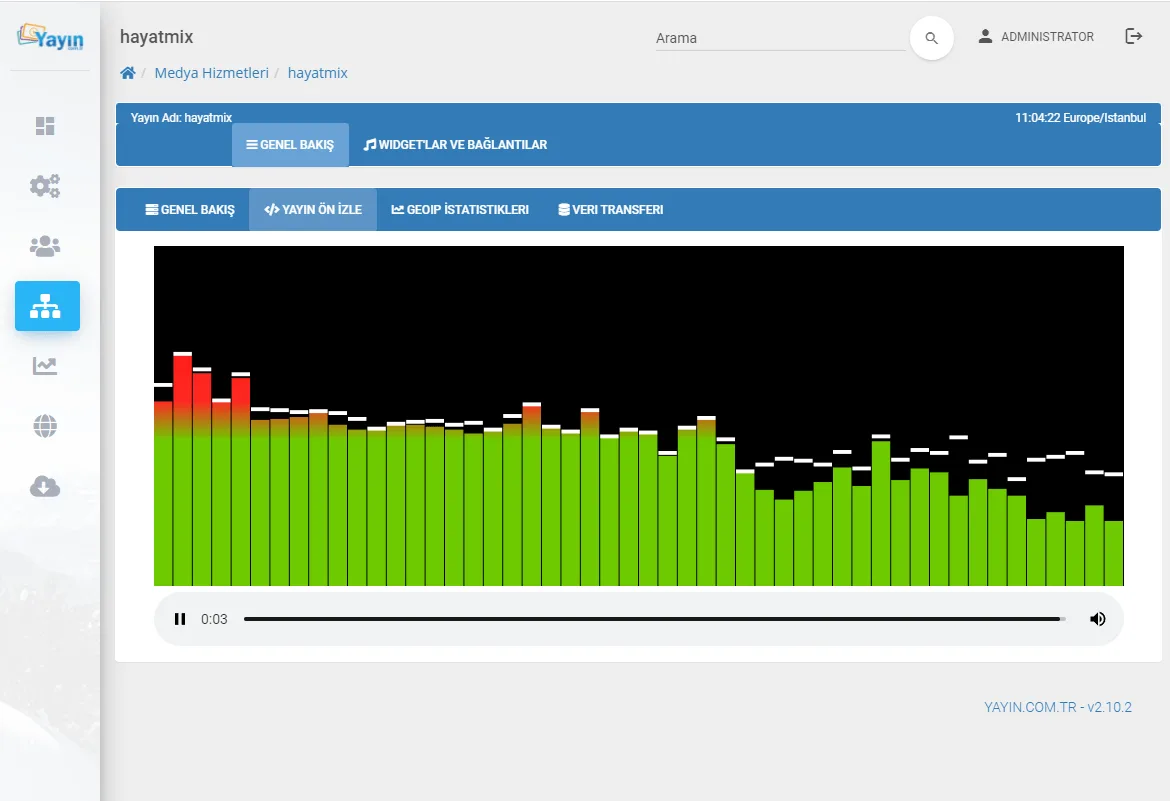Open the cloud download sidebar icon

tap(45, 487)
